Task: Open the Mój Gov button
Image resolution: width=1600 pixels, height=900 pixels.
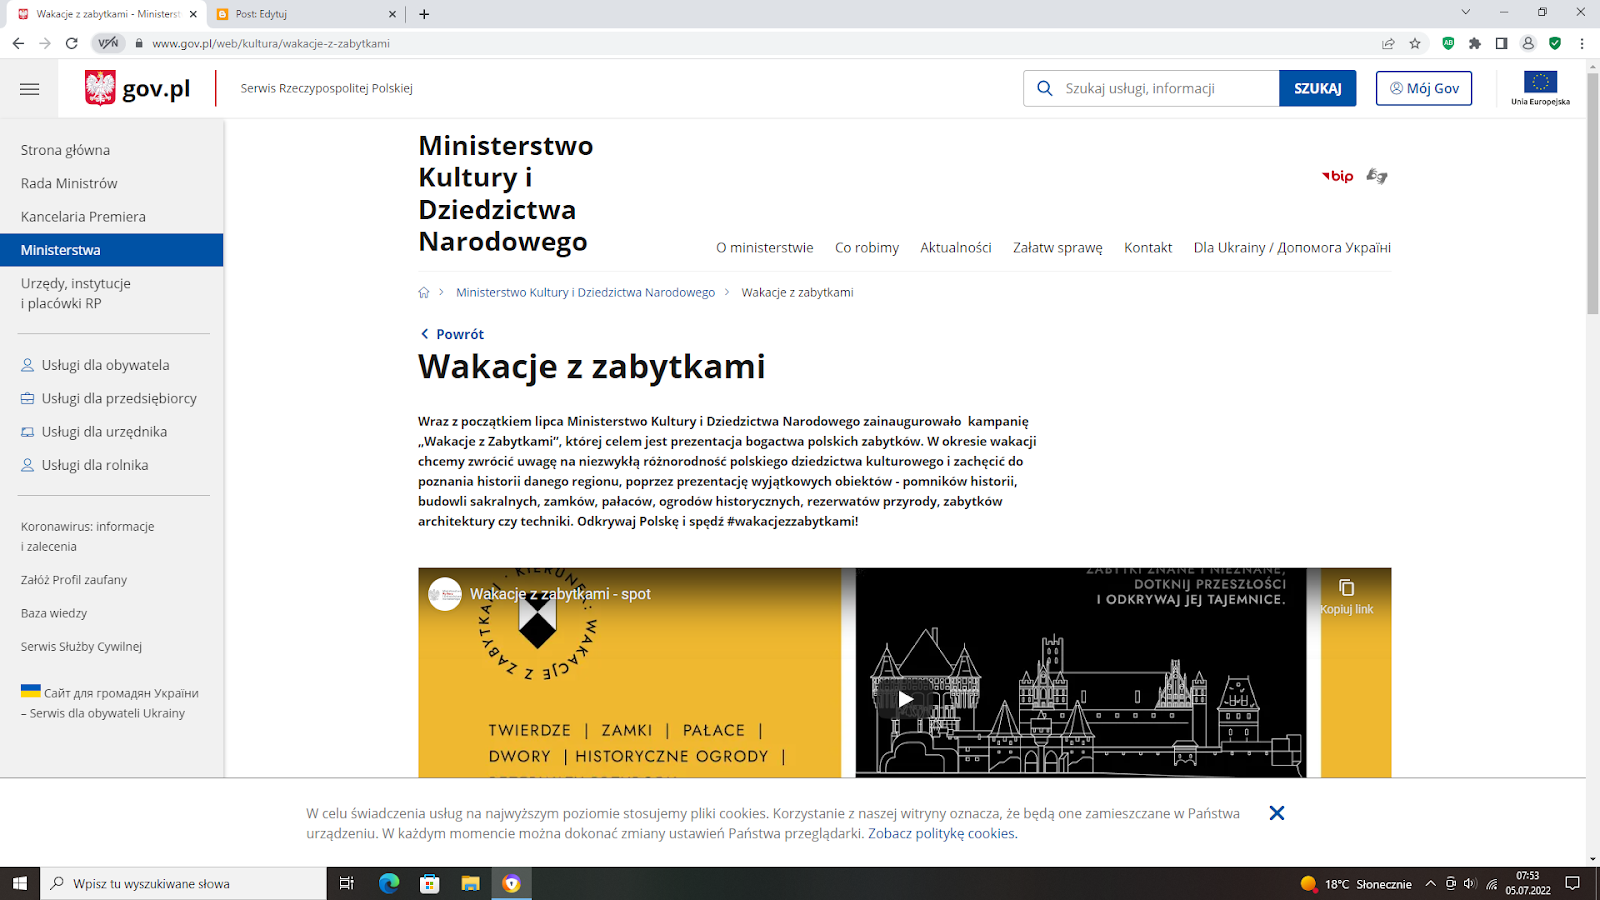Action: pyautogui.click(x=1424, y=88)
